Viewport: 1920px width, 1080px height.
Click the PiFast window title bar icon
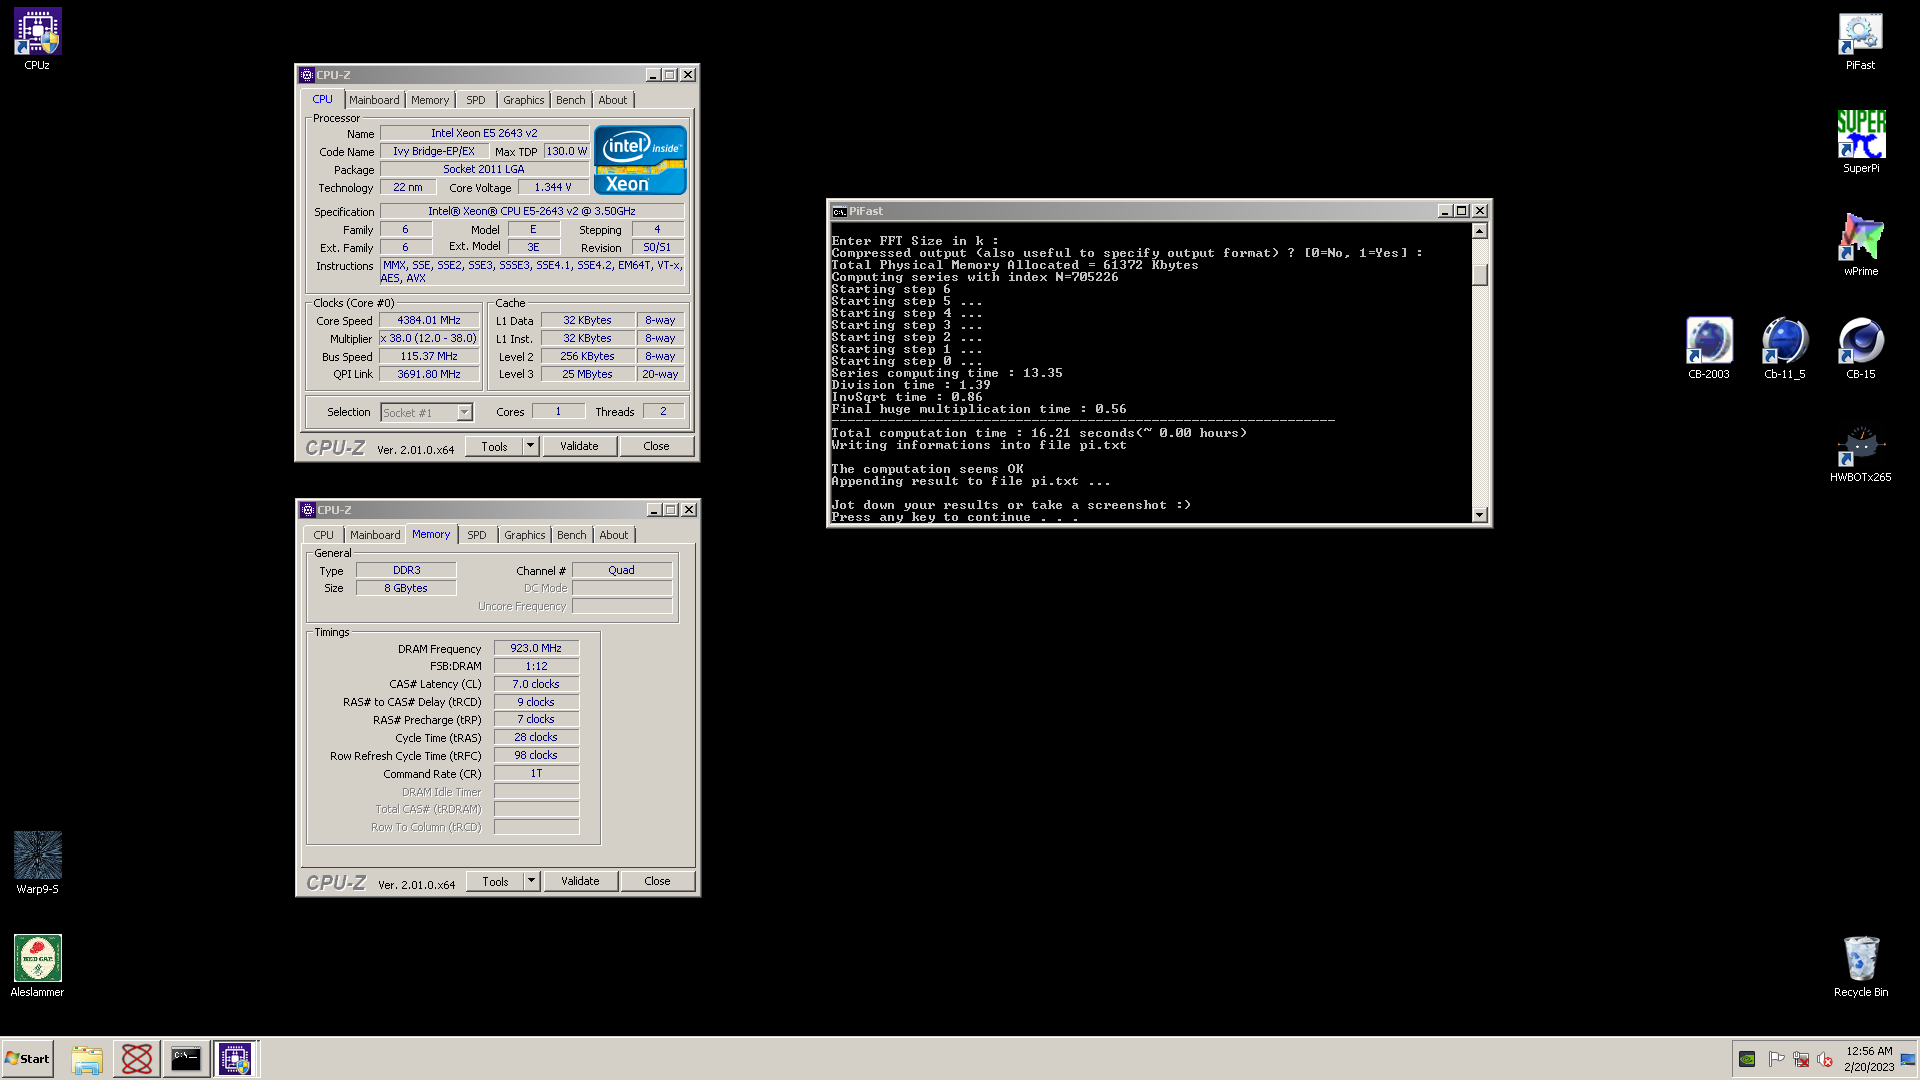click(839, 211)
